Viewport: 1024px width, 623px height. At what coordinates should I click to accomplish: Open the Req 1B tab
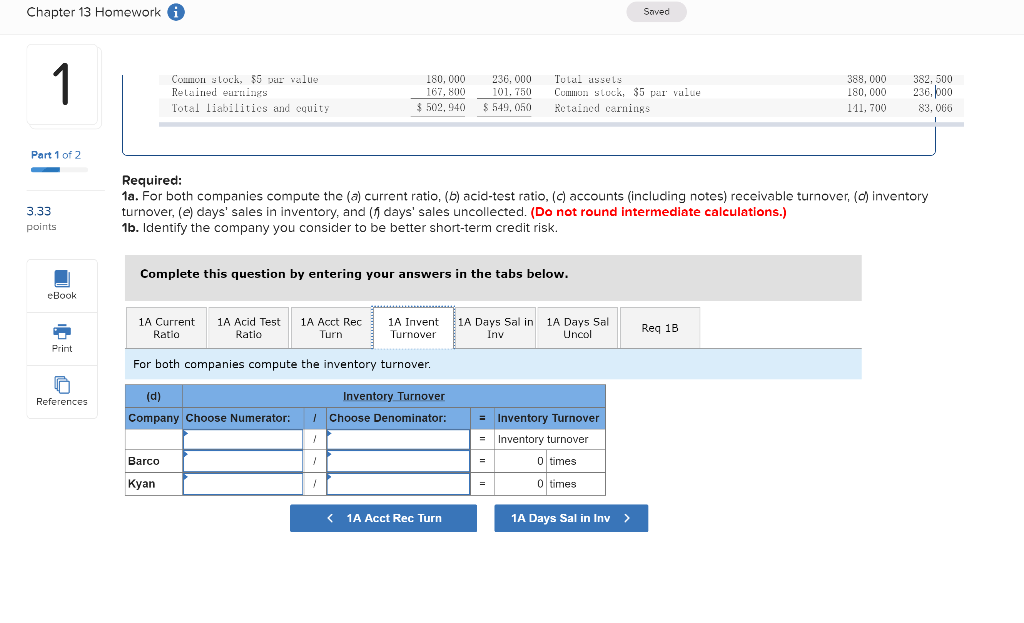tap(660, 328)
